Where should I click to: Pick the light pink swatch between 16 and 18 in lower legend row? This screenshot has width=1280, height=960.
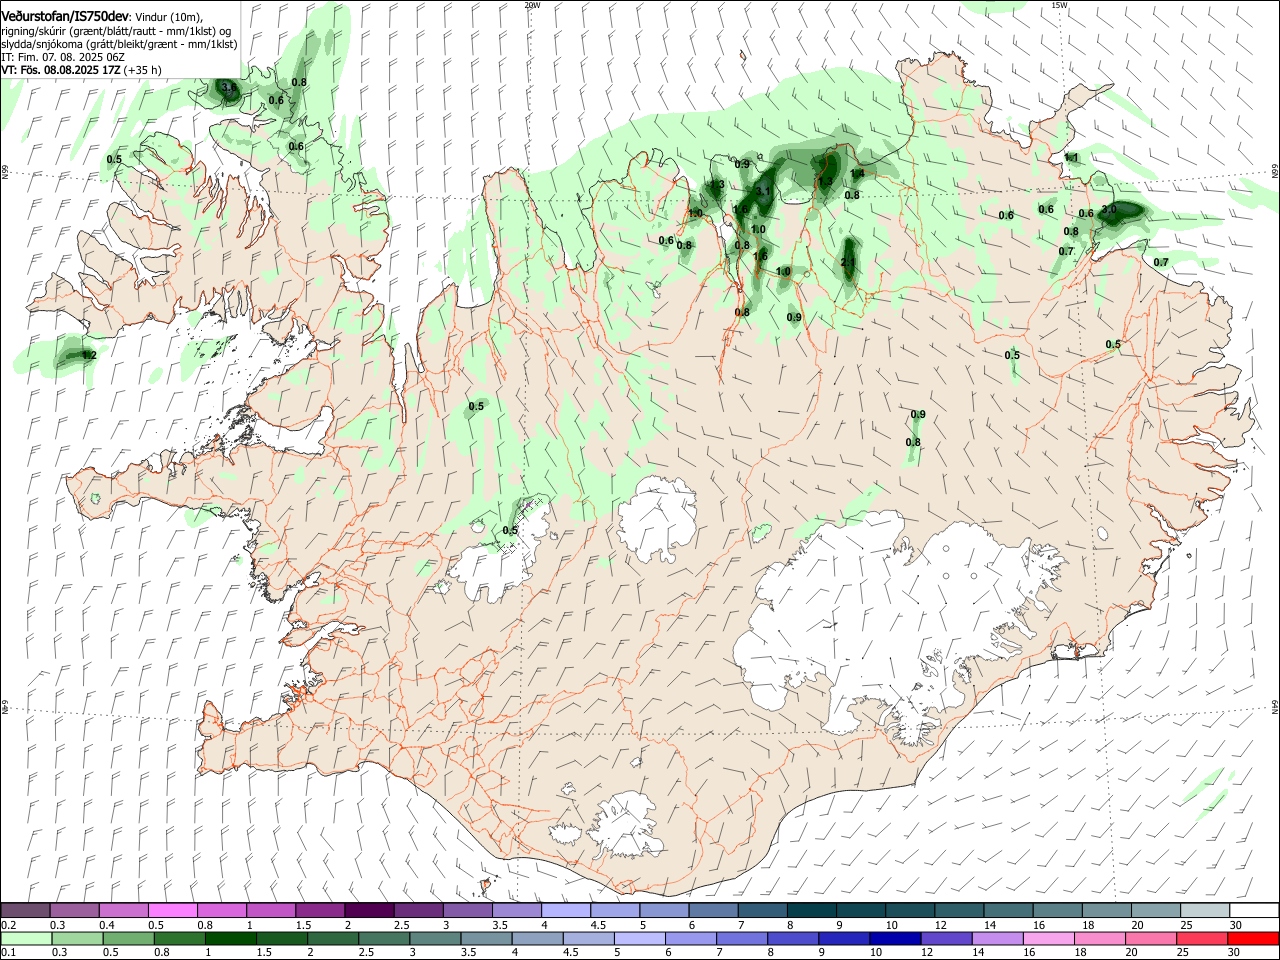(x=1048, y=938)
